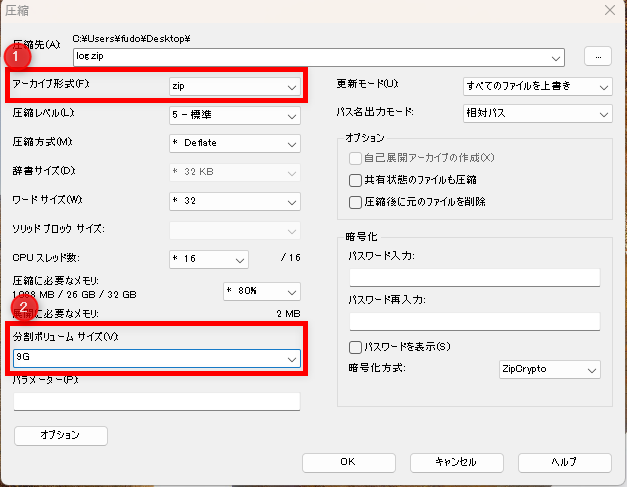
Task: Expand the memory usage 80% dropdown
Action: 260,291
